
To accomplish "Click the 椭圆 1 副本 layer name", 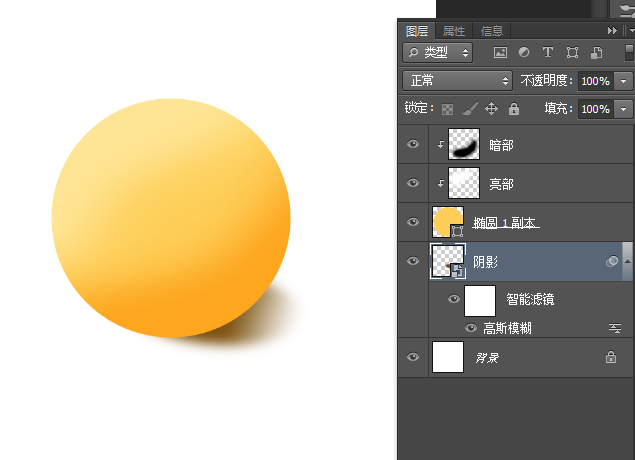I will click(x=506, y=223).
